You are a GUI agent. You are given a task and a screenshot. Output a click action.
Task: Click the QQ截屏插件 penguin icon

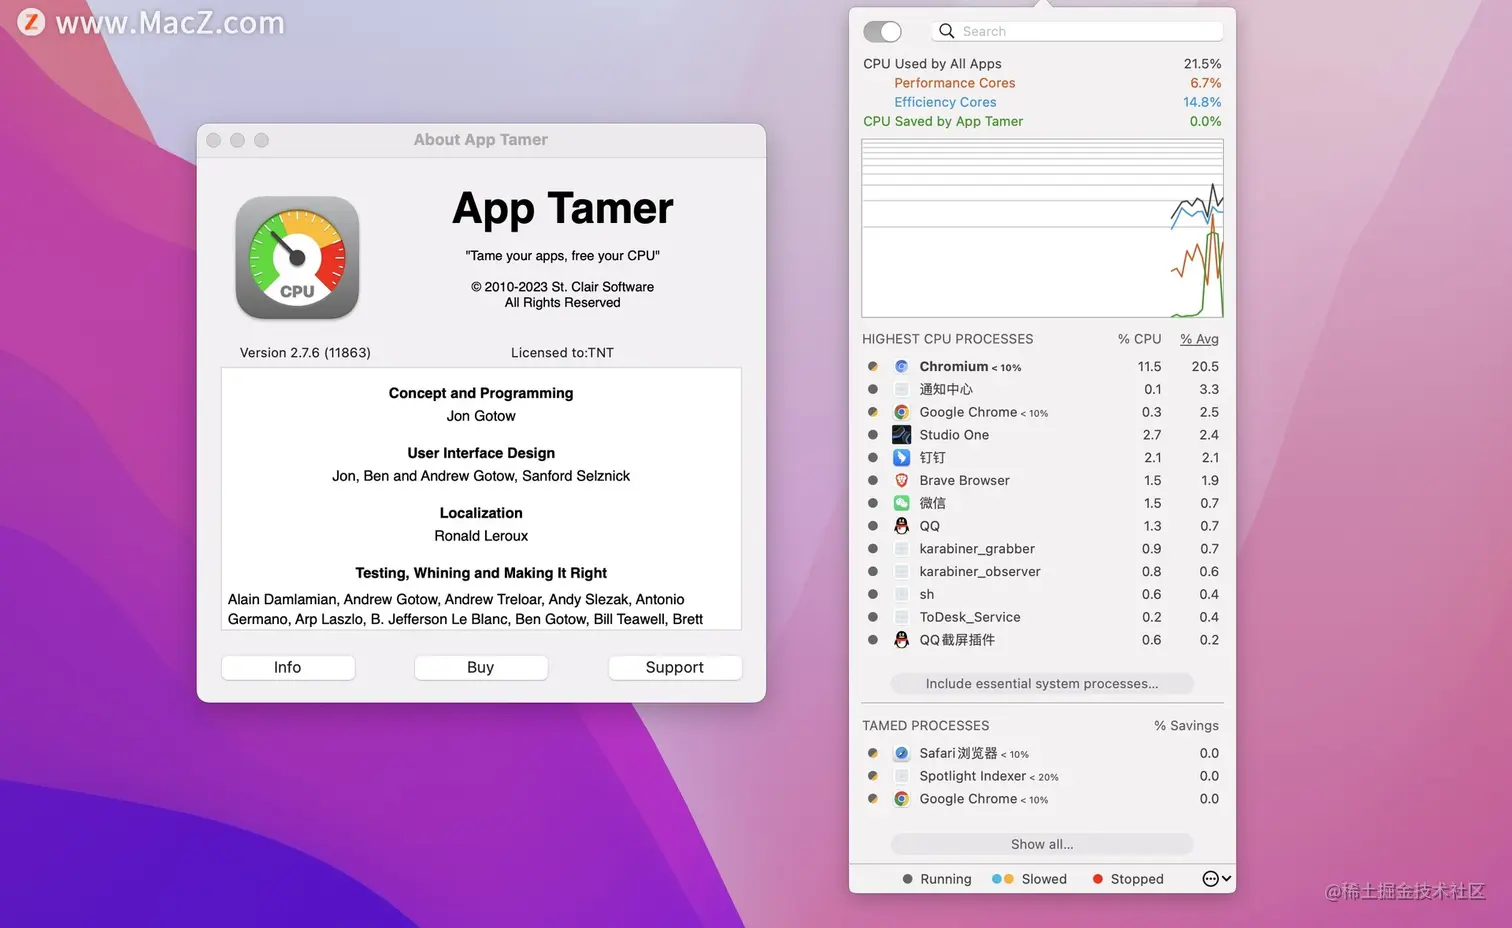901,640
